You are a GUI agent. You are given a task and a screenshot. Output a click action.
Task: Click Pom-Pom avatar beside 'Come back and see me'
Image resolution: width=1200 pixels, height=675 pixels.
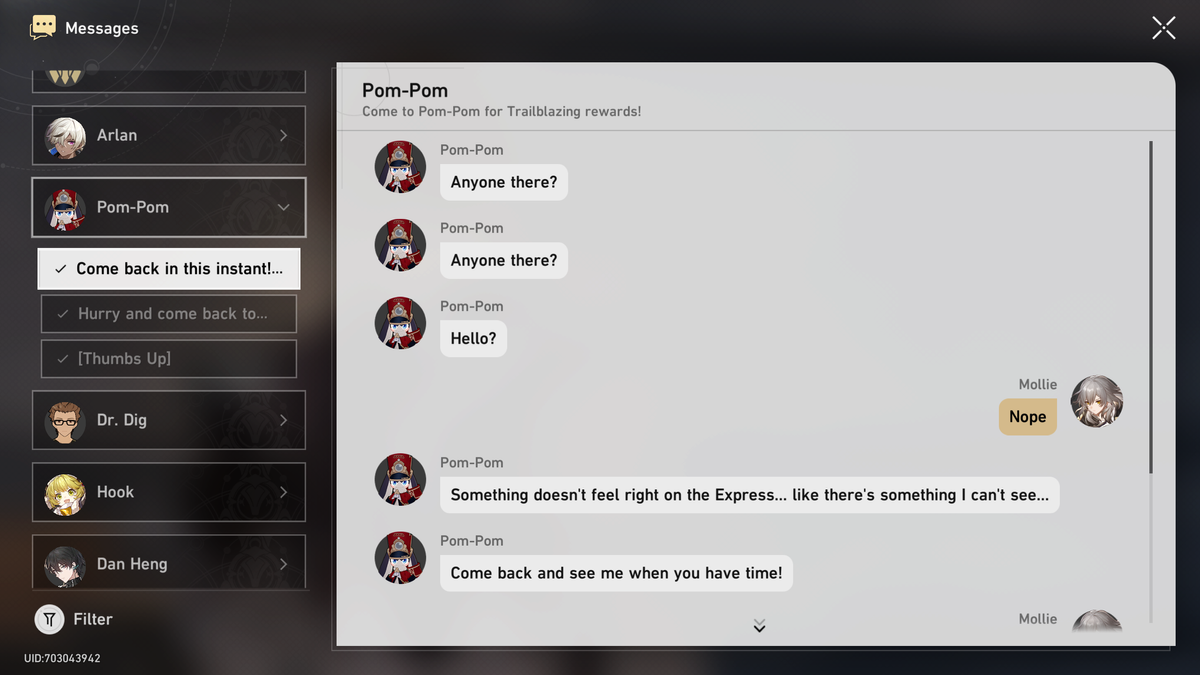point(400,558)
